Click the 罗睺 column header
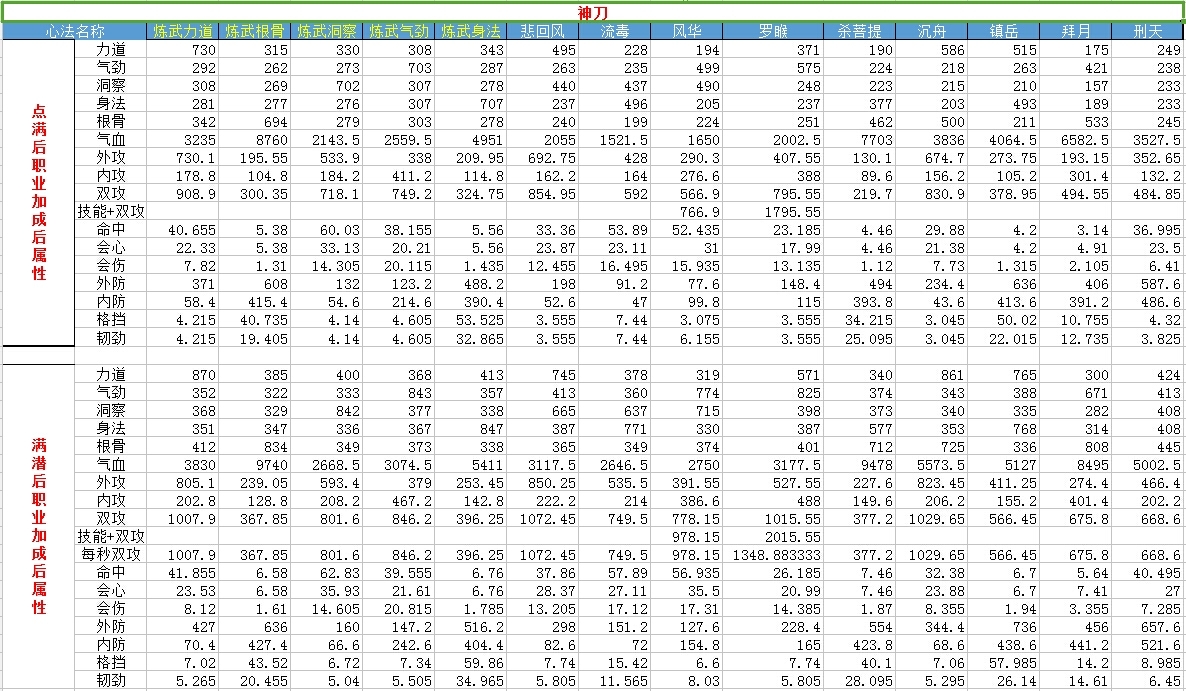Viewport: 1186px width, 691px height. coord(772,31)
